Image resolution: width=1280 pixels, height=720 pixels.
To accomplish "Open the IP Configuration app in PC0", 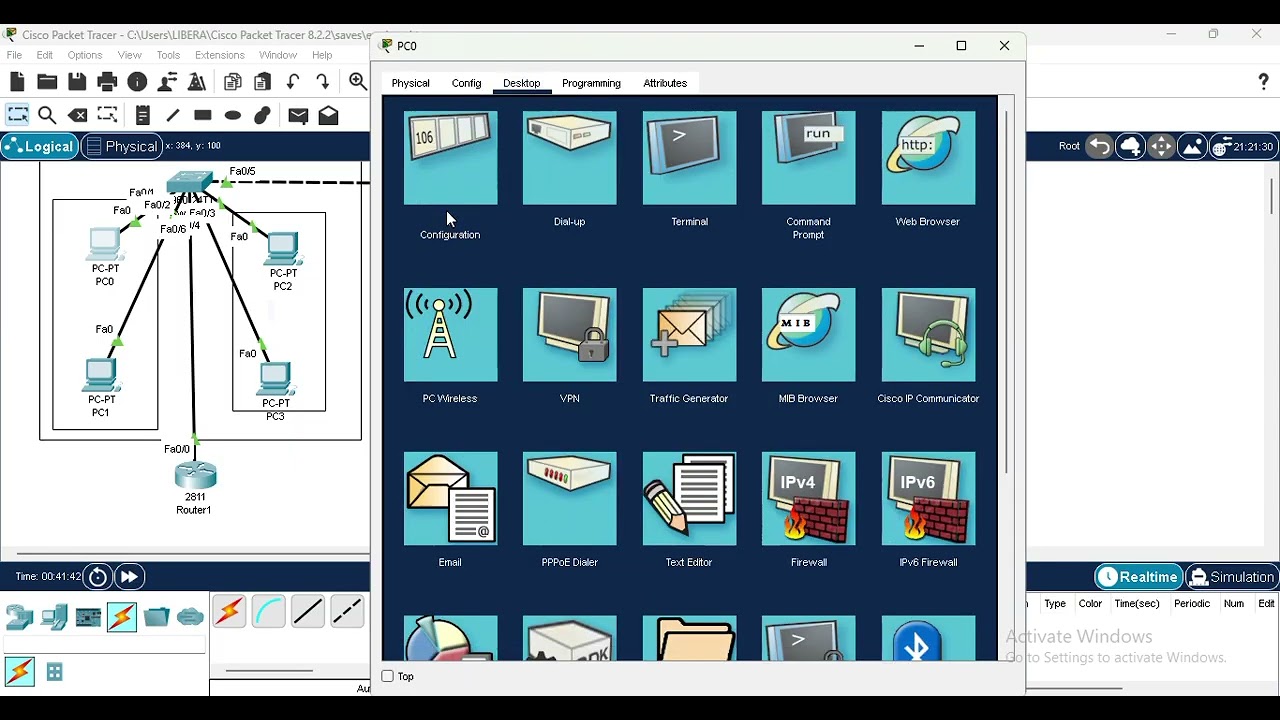I will 450,158.
